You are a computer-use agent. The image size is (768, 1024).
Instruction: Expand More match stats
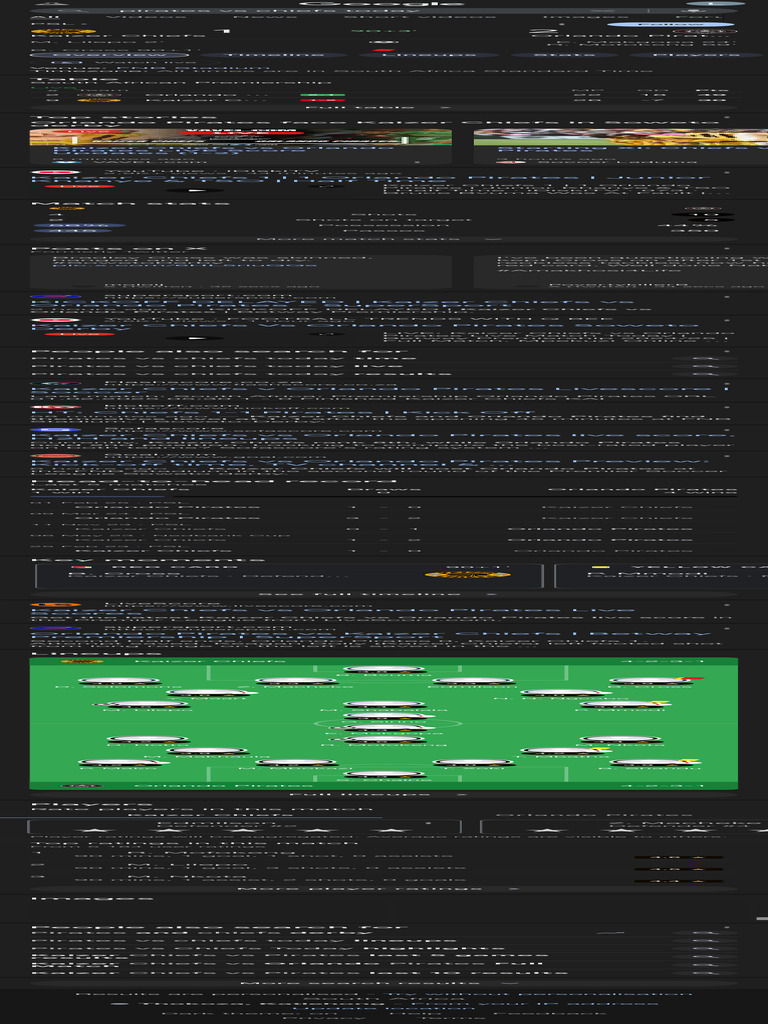(384, 238)
